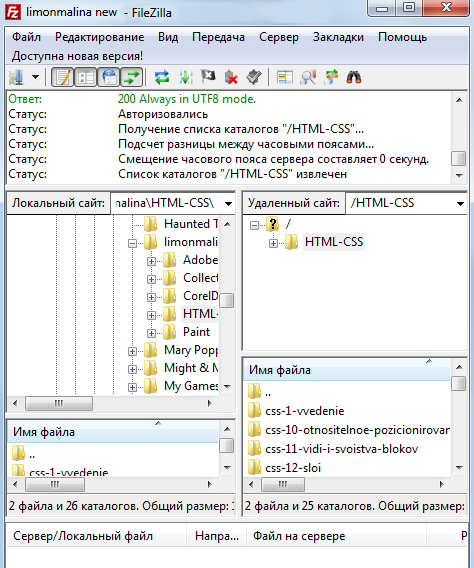Select the Paint folder in local tree

(196, 332)
